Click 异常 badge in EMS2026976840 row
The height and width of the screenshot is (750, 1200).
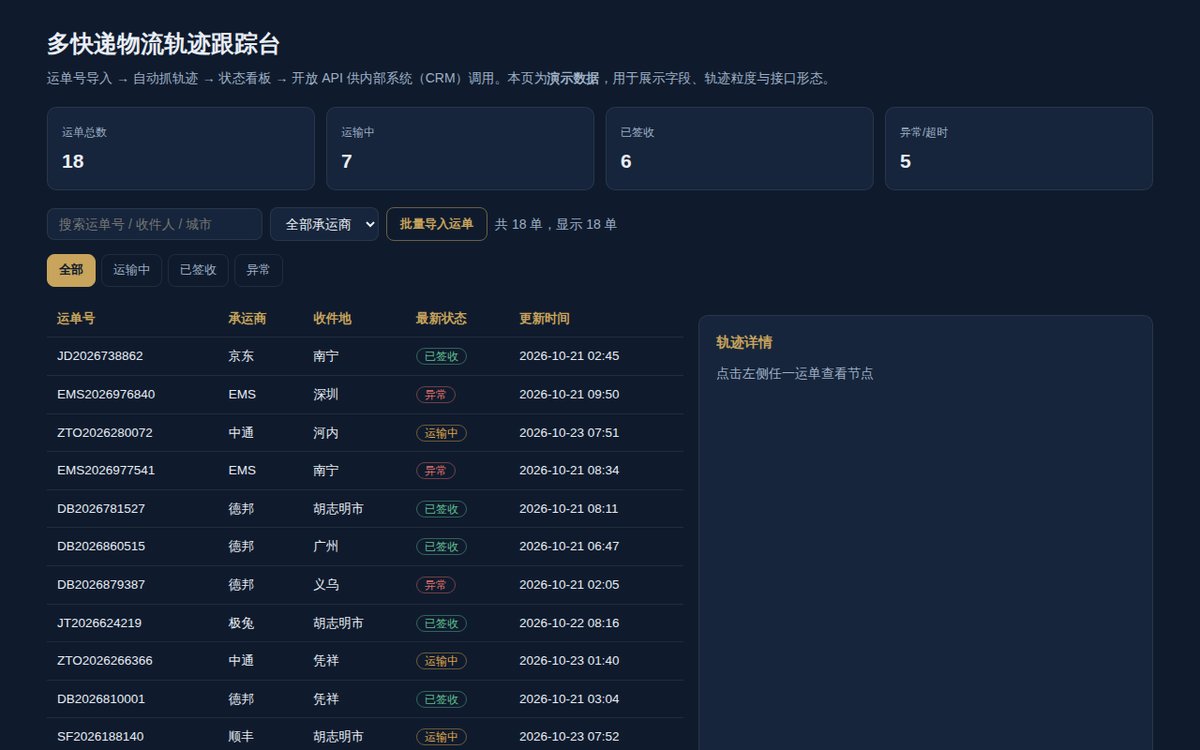coord(436,394)
